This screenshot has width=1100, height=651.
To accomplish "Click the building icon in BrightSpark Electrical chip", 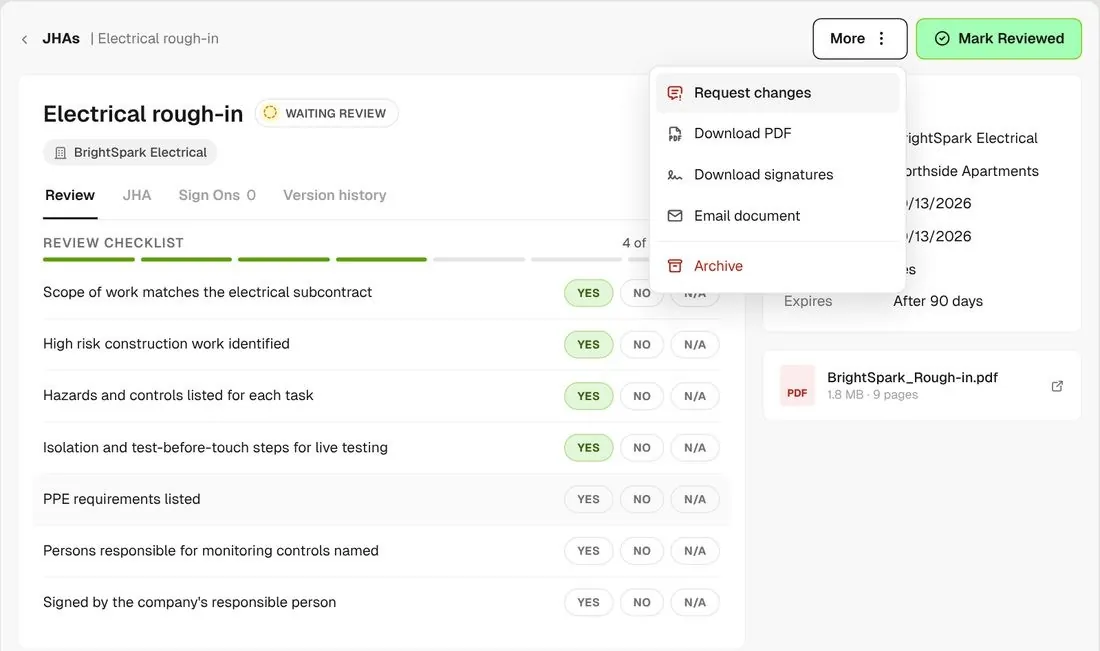I will pos(60,153).
